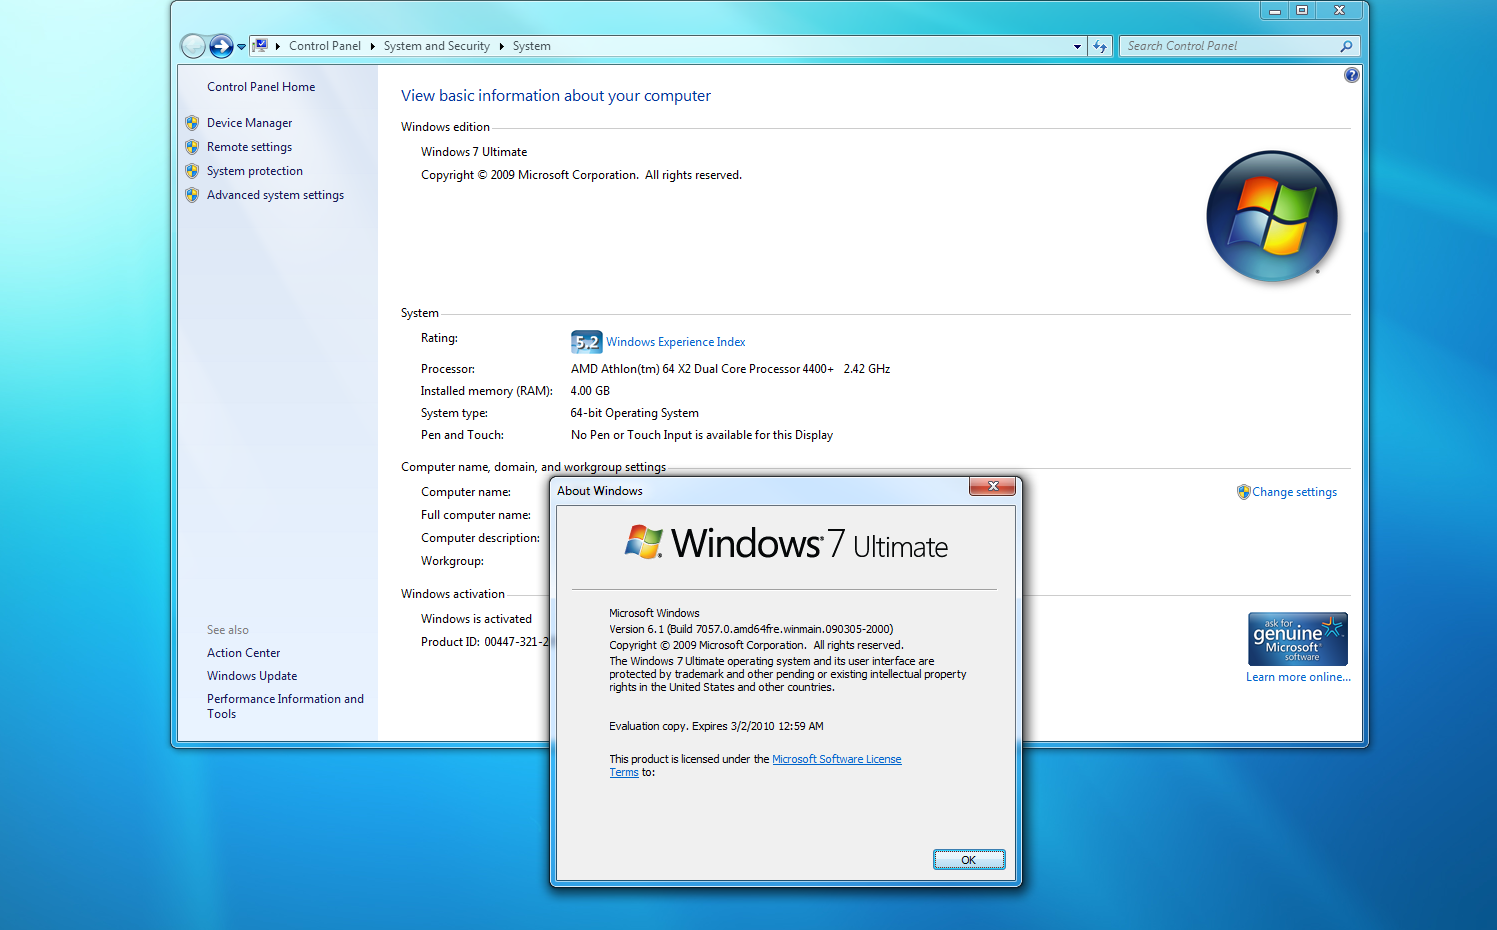Open the address bar history dropdown
1497x930 pixels.
tap(1077, 46)
